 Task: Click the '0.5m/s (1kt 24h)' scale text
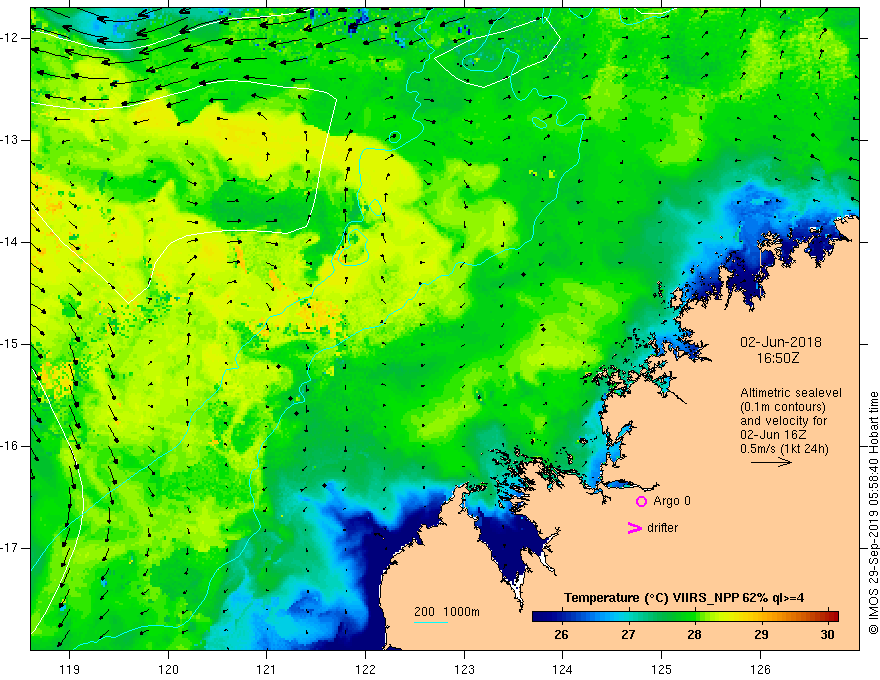coord(784,449)
